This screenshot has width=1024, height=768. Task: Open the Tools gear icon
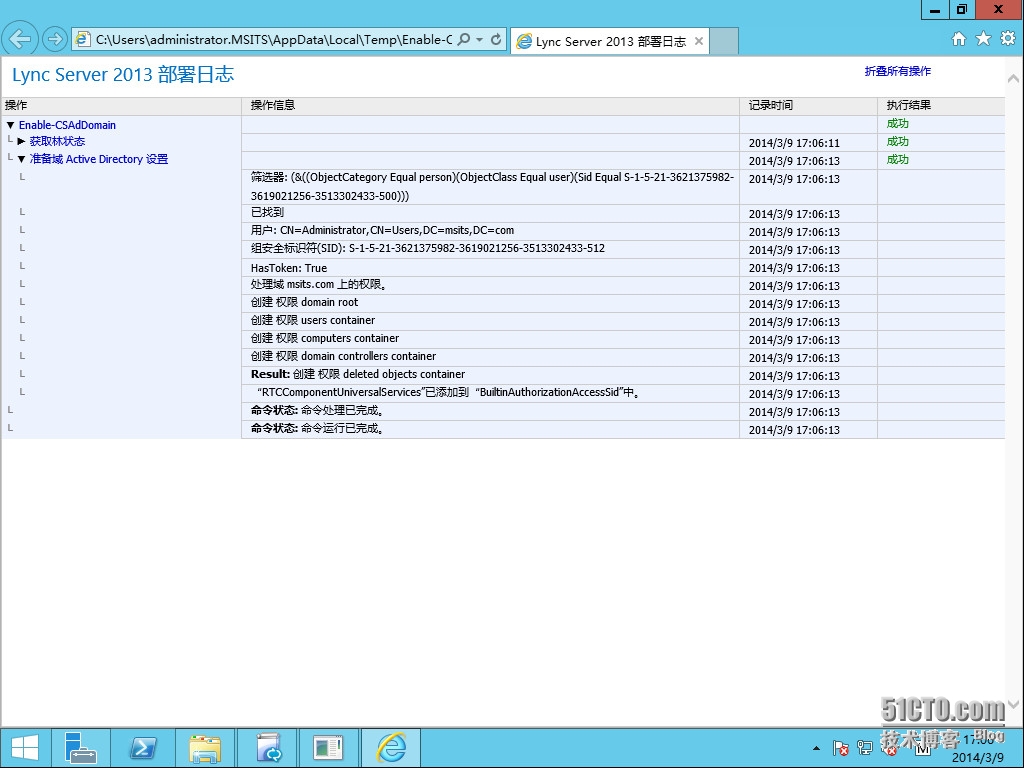tap(1008, 39)
